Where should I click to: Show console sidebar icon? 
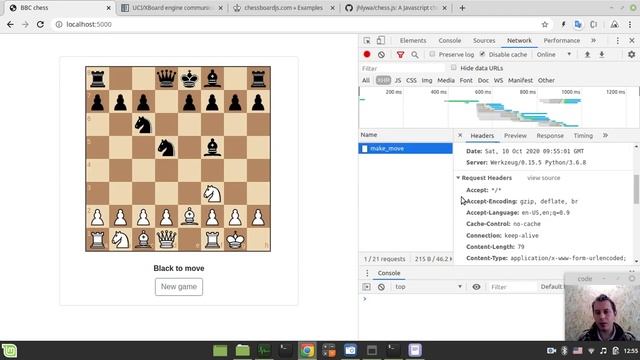[367, 287]
